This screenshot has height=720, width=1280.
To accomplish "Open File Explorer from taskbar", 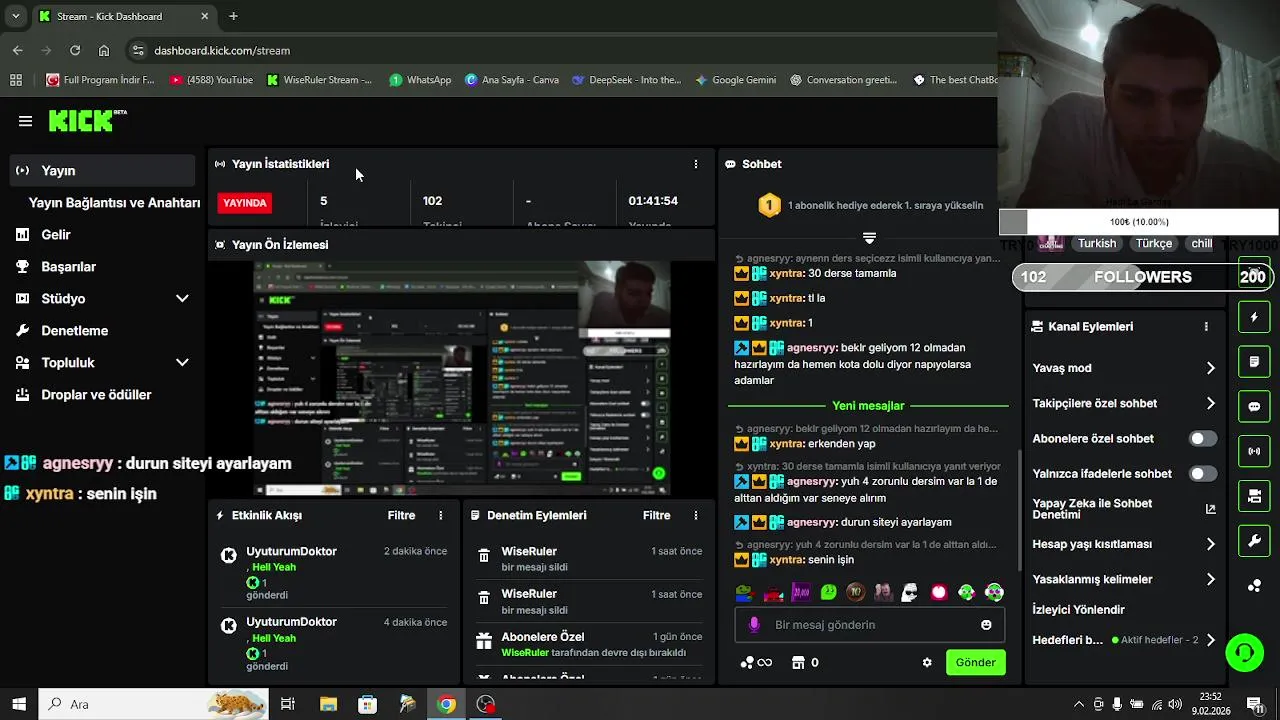I will coord(328,704).
